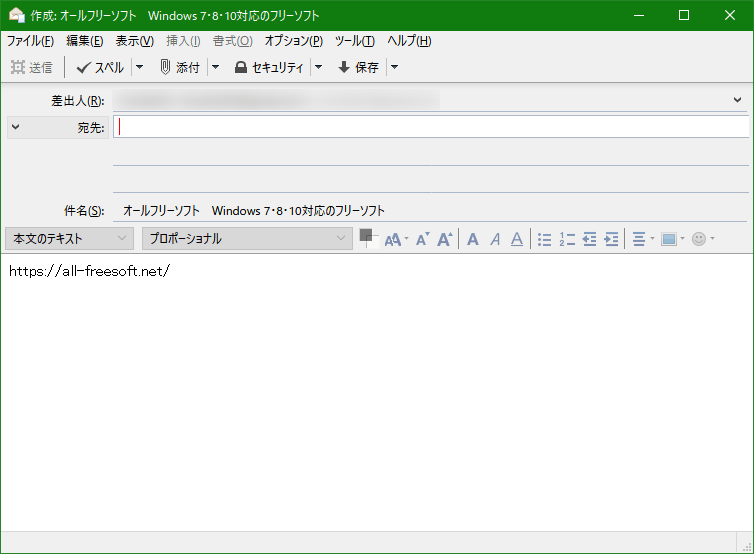Expand the save options dropdown arrow
The height and width of the screenshot is (554, 754).
pos(394,67)
